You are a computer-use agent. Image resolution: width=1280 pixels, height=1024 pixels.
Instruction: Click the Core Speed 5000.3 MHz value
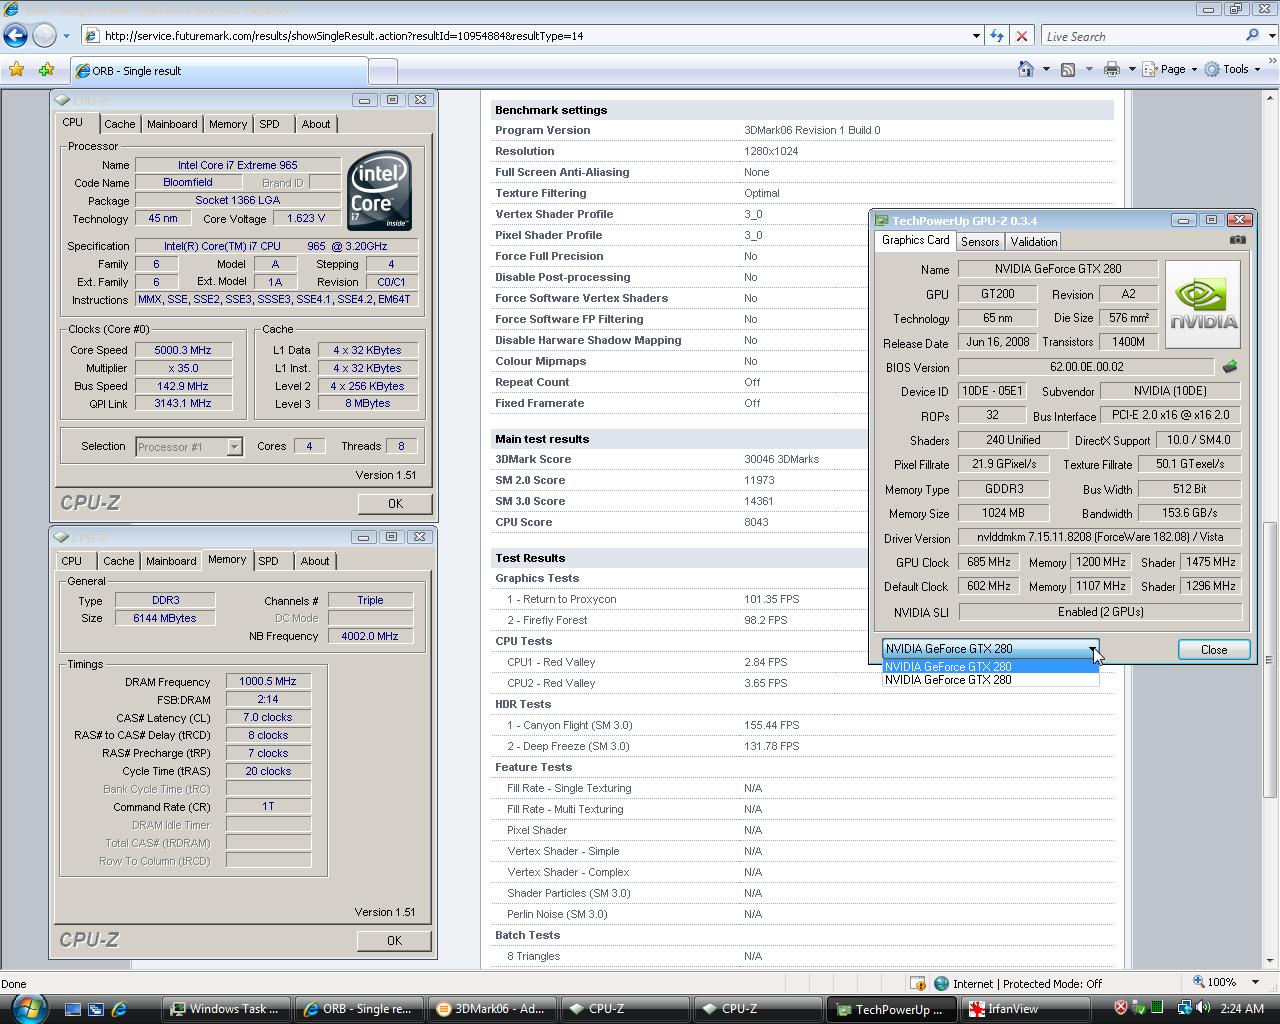click(x=182, y=350)
